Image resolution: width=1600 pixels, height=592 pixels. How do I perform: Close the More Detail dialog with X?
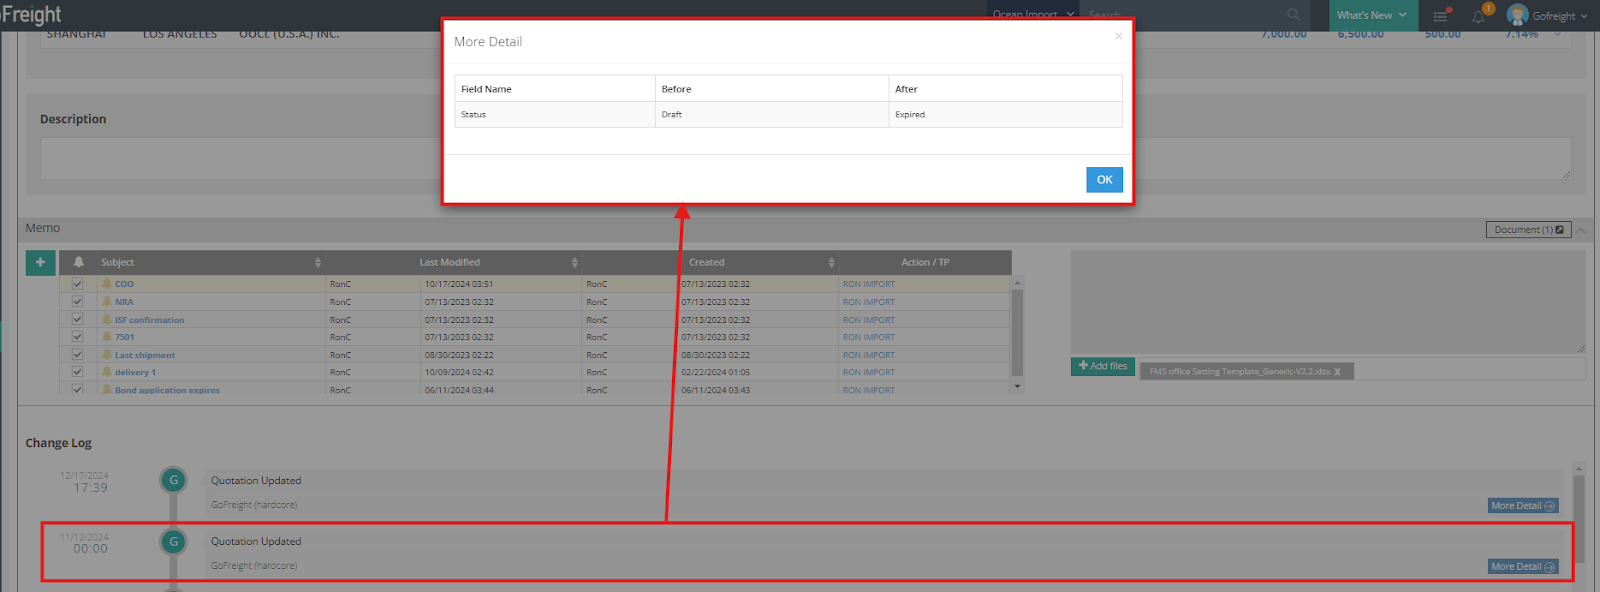pos(1118,36)
